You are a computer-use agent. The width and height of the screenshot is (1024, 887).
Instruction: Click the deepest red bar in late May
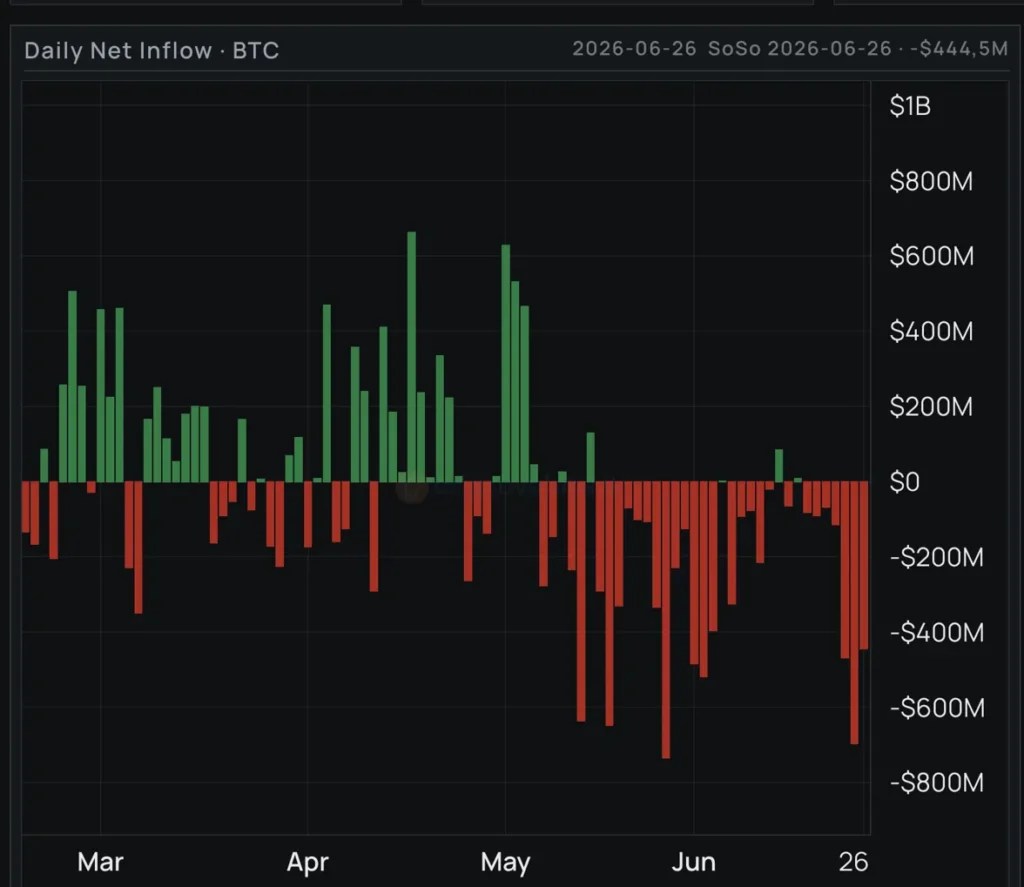(665, 620)
